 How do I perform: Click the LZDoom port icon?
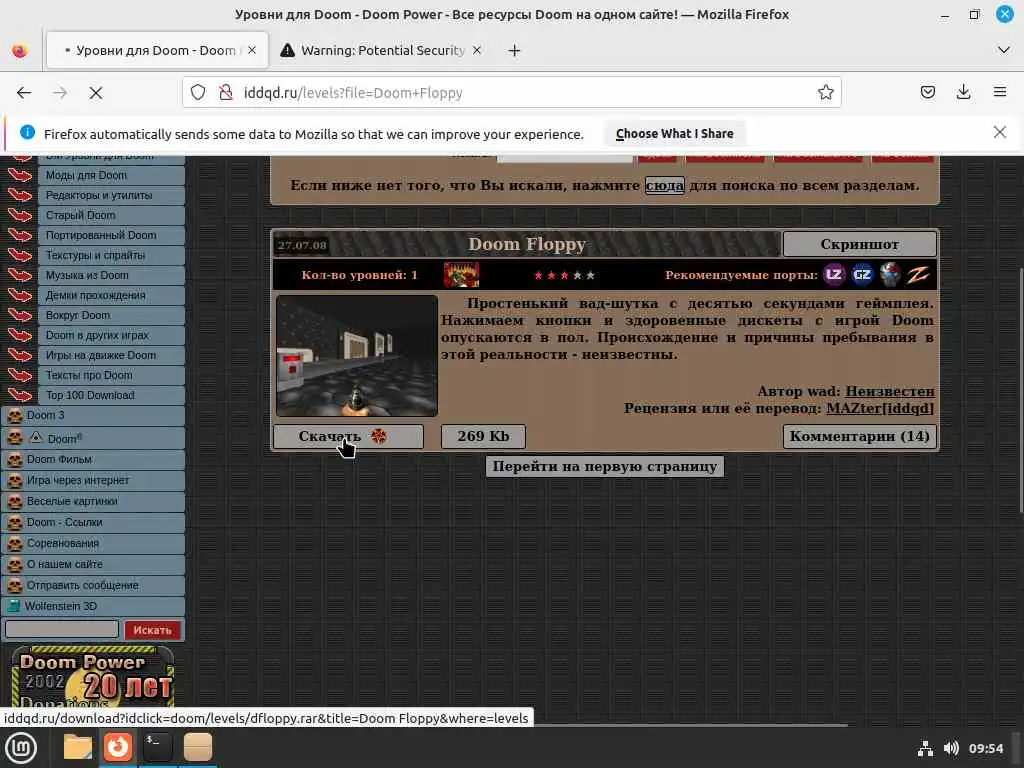click(834, 274)
